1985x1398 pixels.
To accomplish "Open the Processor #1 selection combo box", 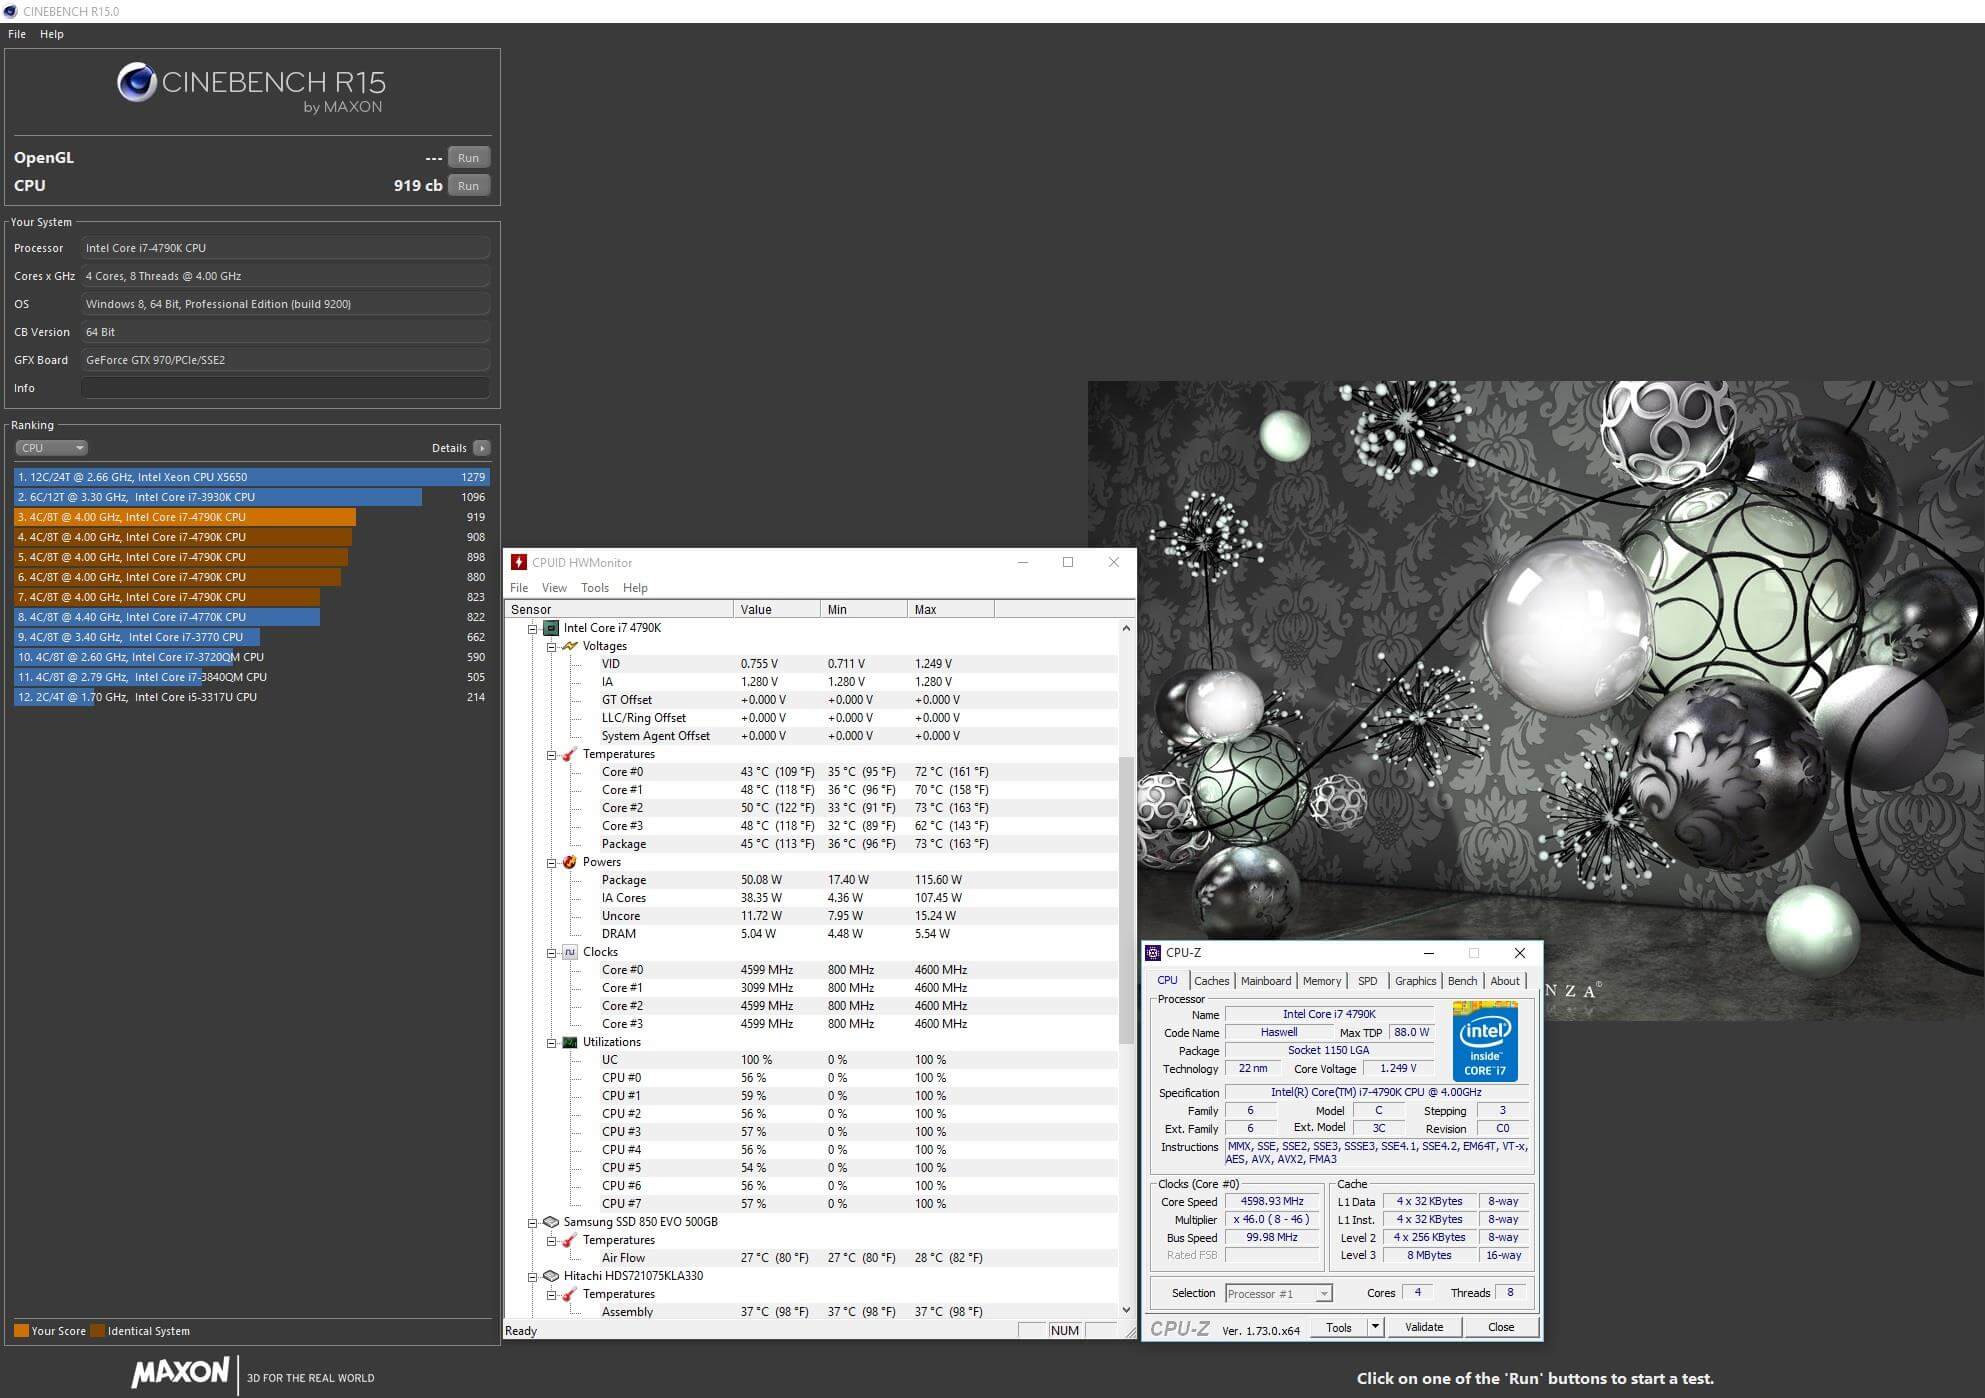I will click(x=1278, y=1293).
